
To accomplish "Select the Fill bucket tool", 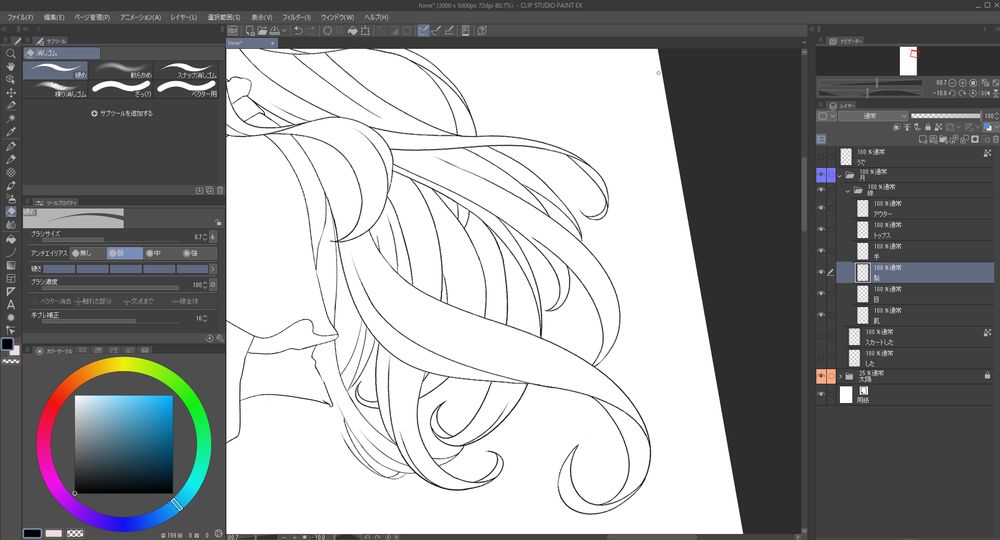I will 10,239.
